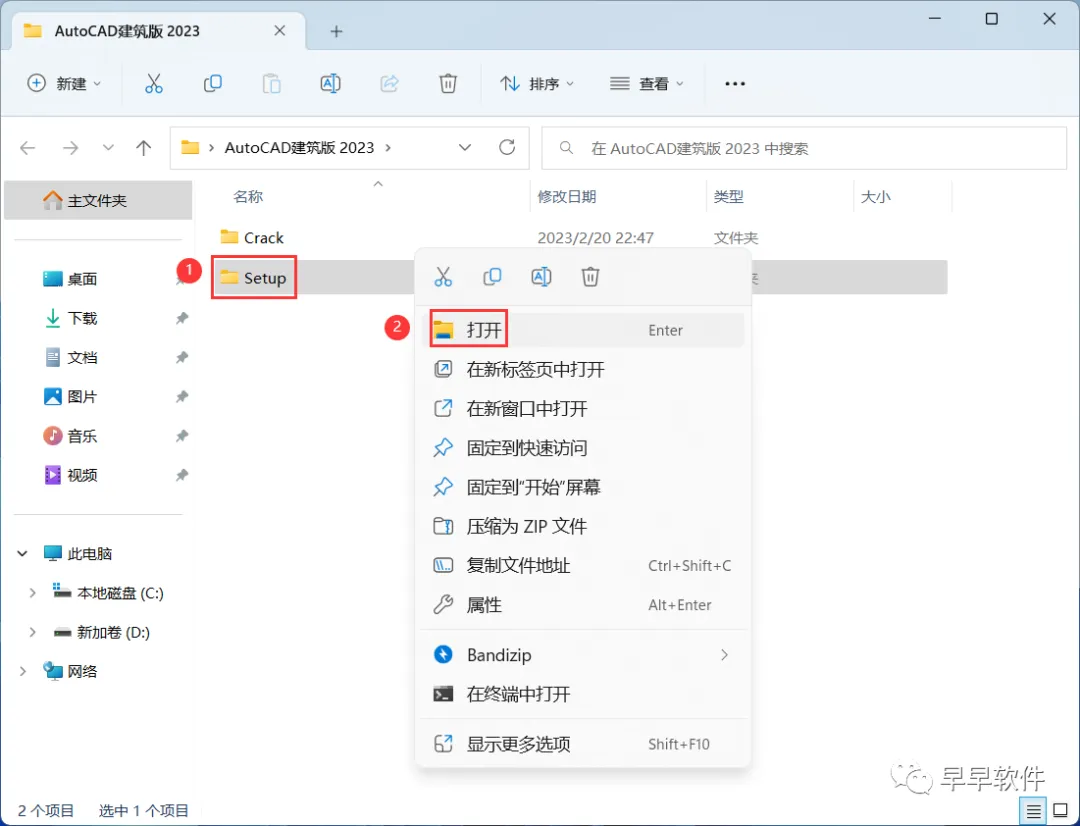This screenshot has width=1080, height=826.
Task: Click the Rename icon in the context menu
Action: 541,277
